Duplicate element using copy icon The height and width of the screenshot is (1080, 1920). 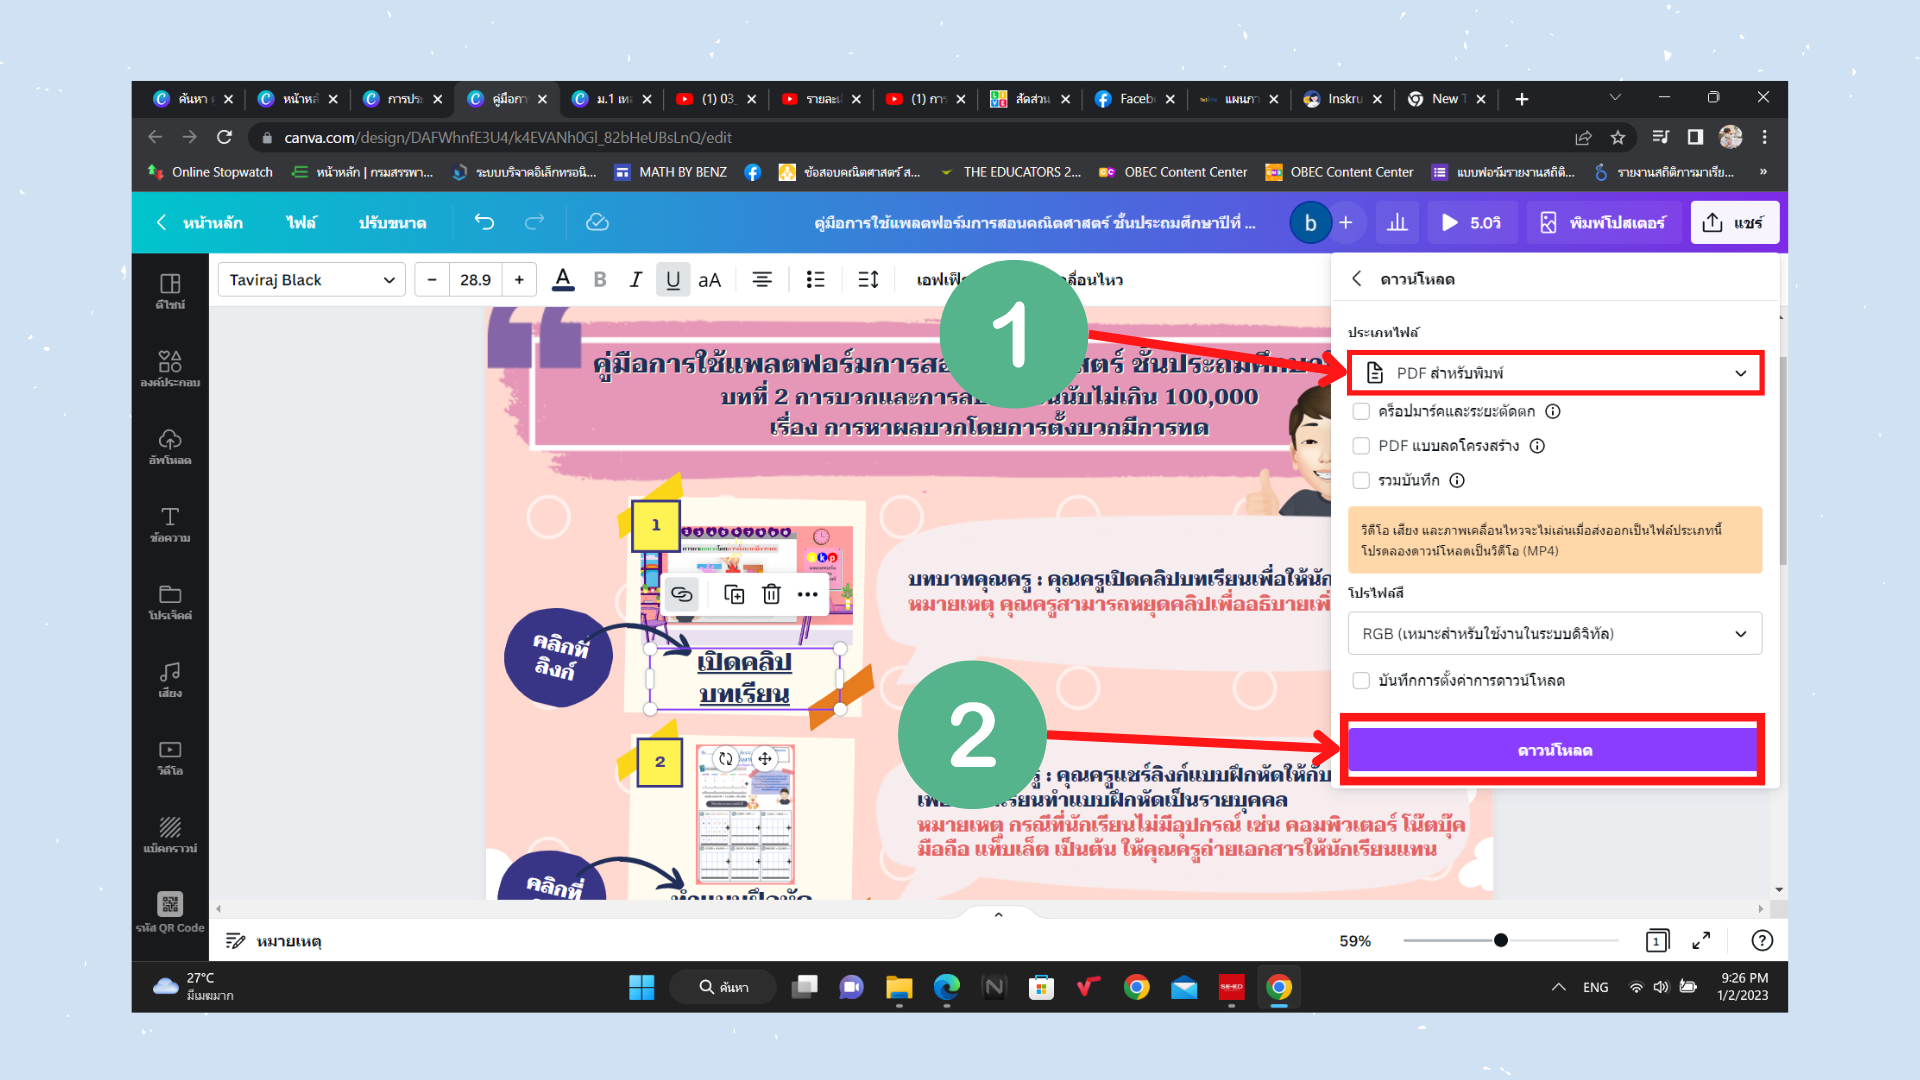(x=734, y=594)
